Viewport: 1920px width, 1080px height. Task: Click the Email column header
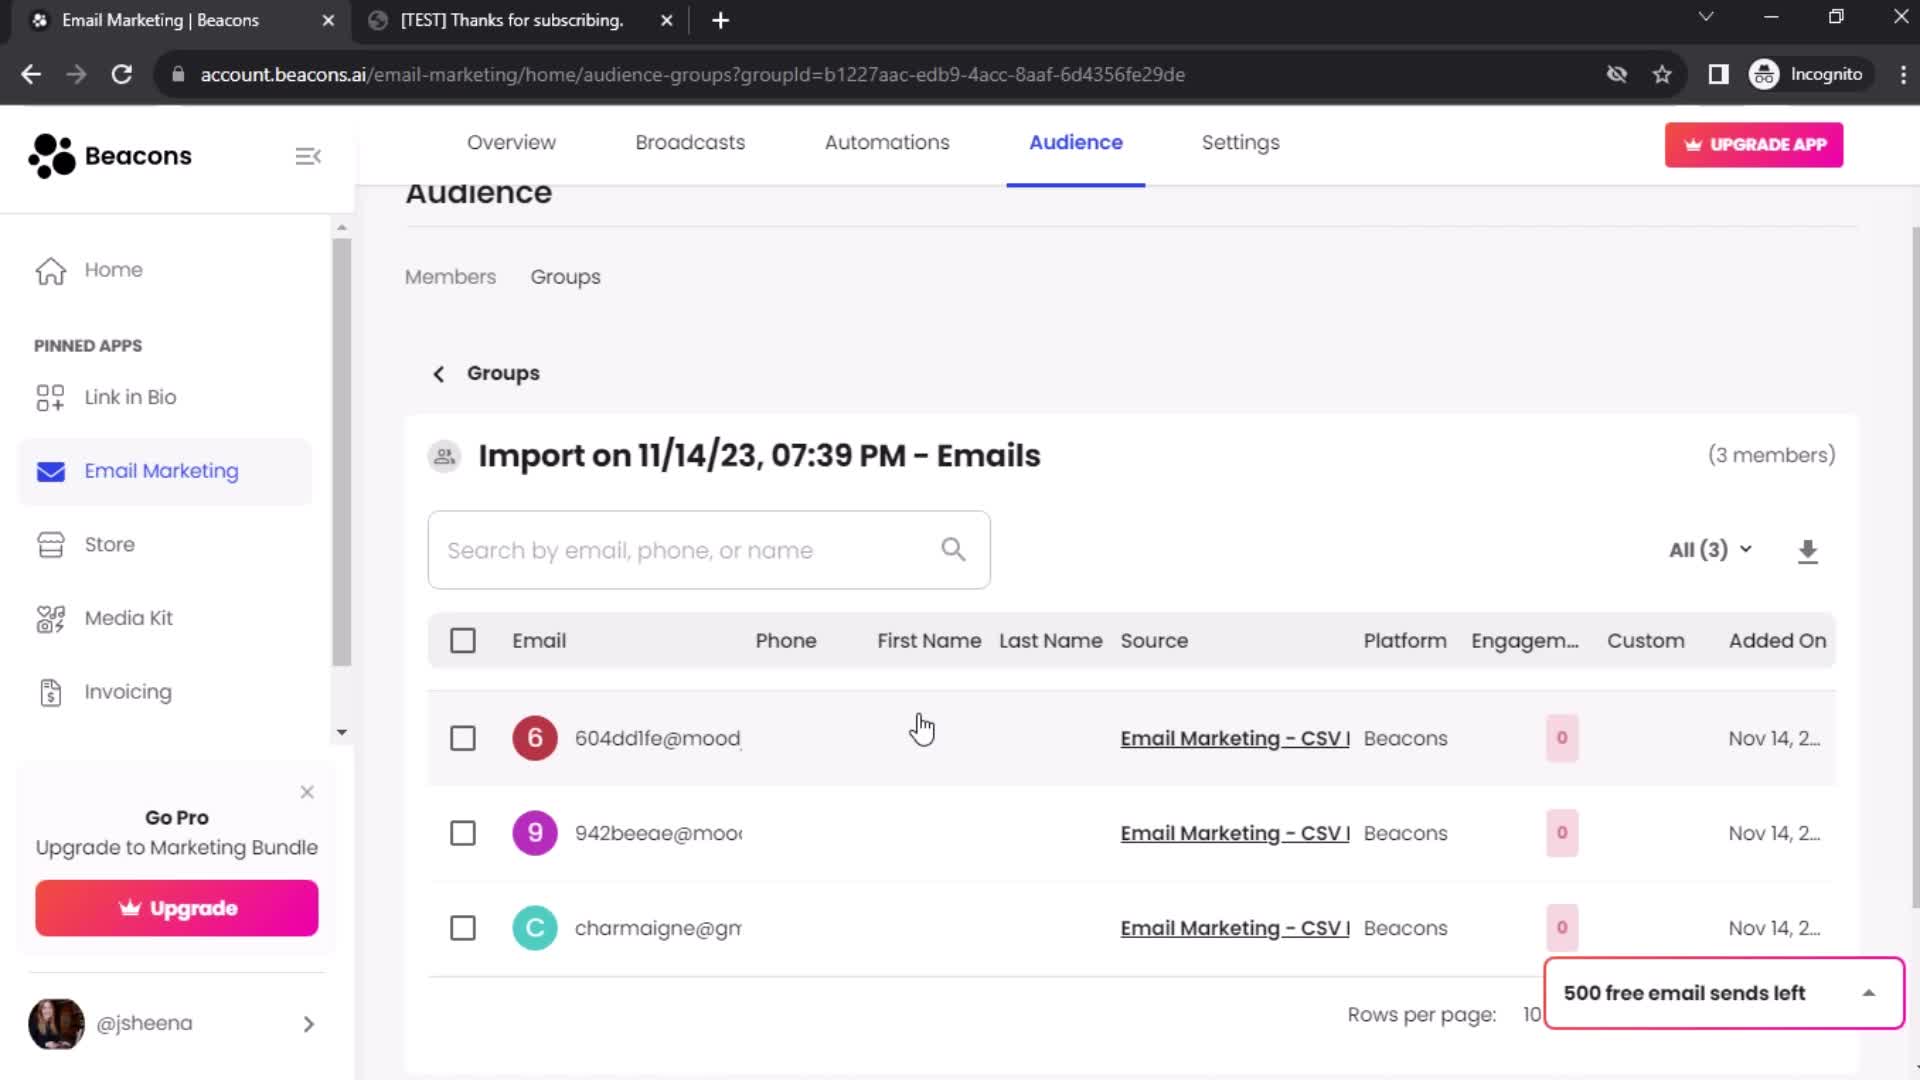click(x=539, y=641)
